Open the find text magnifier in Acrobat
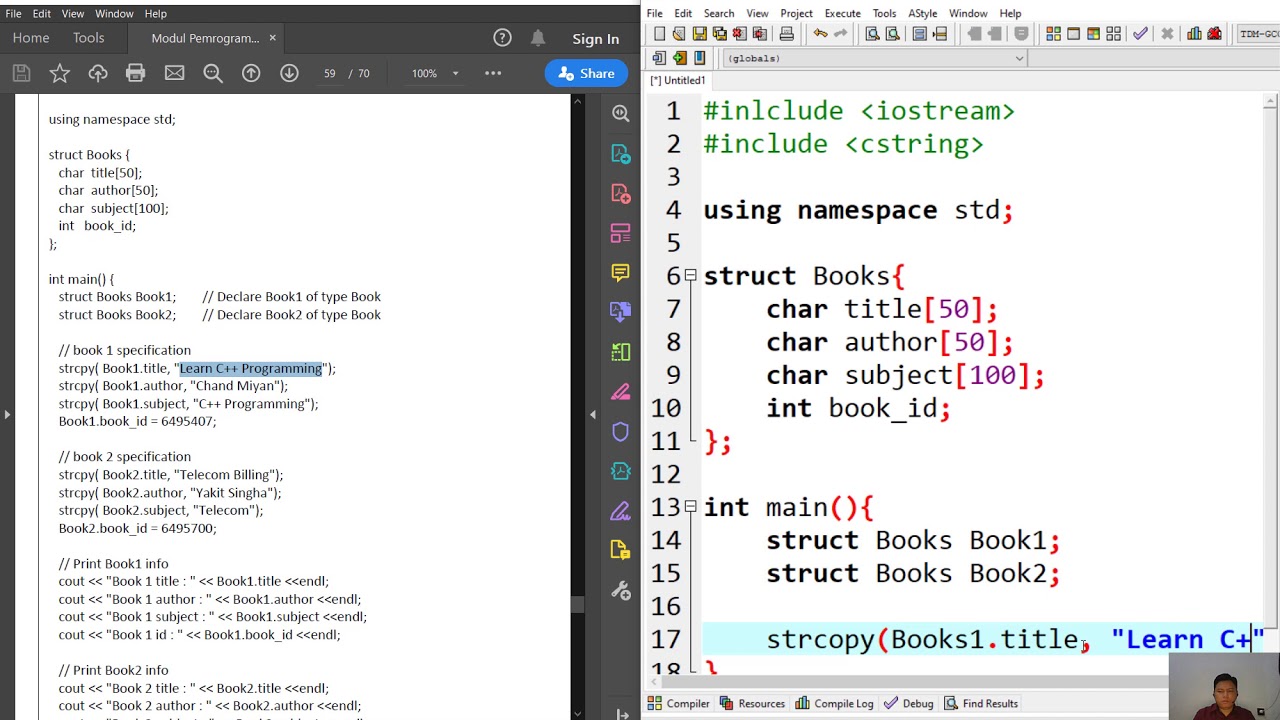The image size is (1280, 720). (213, 73)
